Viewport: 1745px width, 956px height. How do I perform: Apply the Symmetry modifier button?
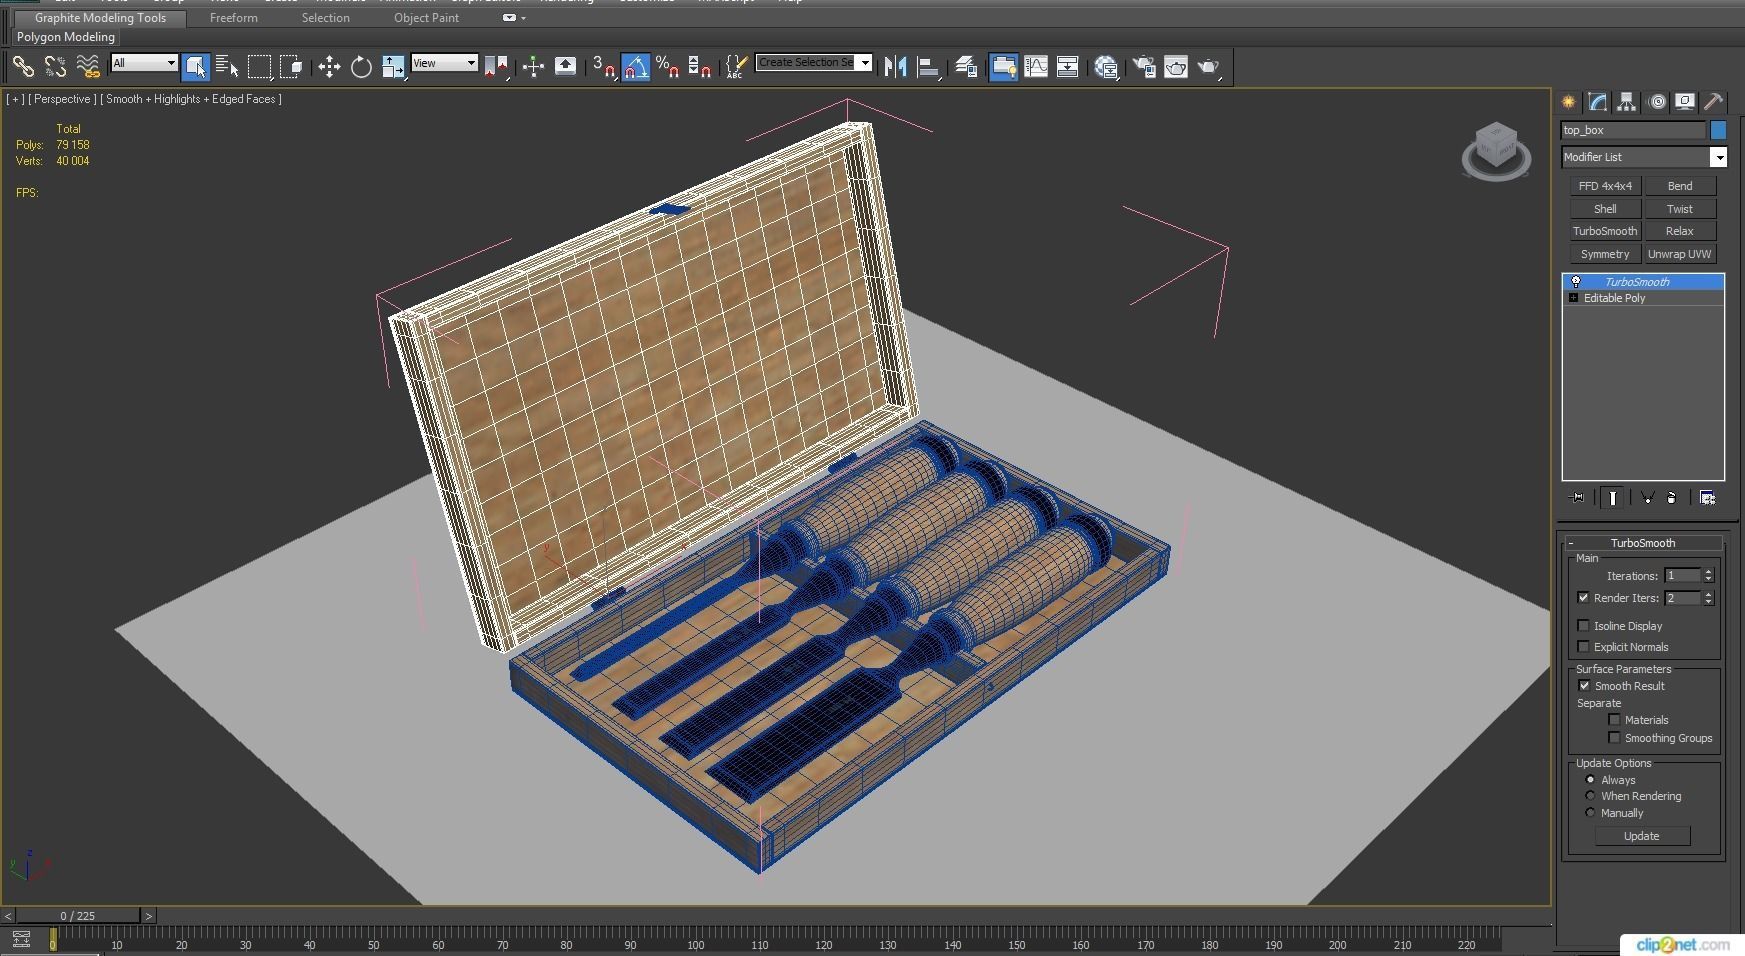point(1605,254)
